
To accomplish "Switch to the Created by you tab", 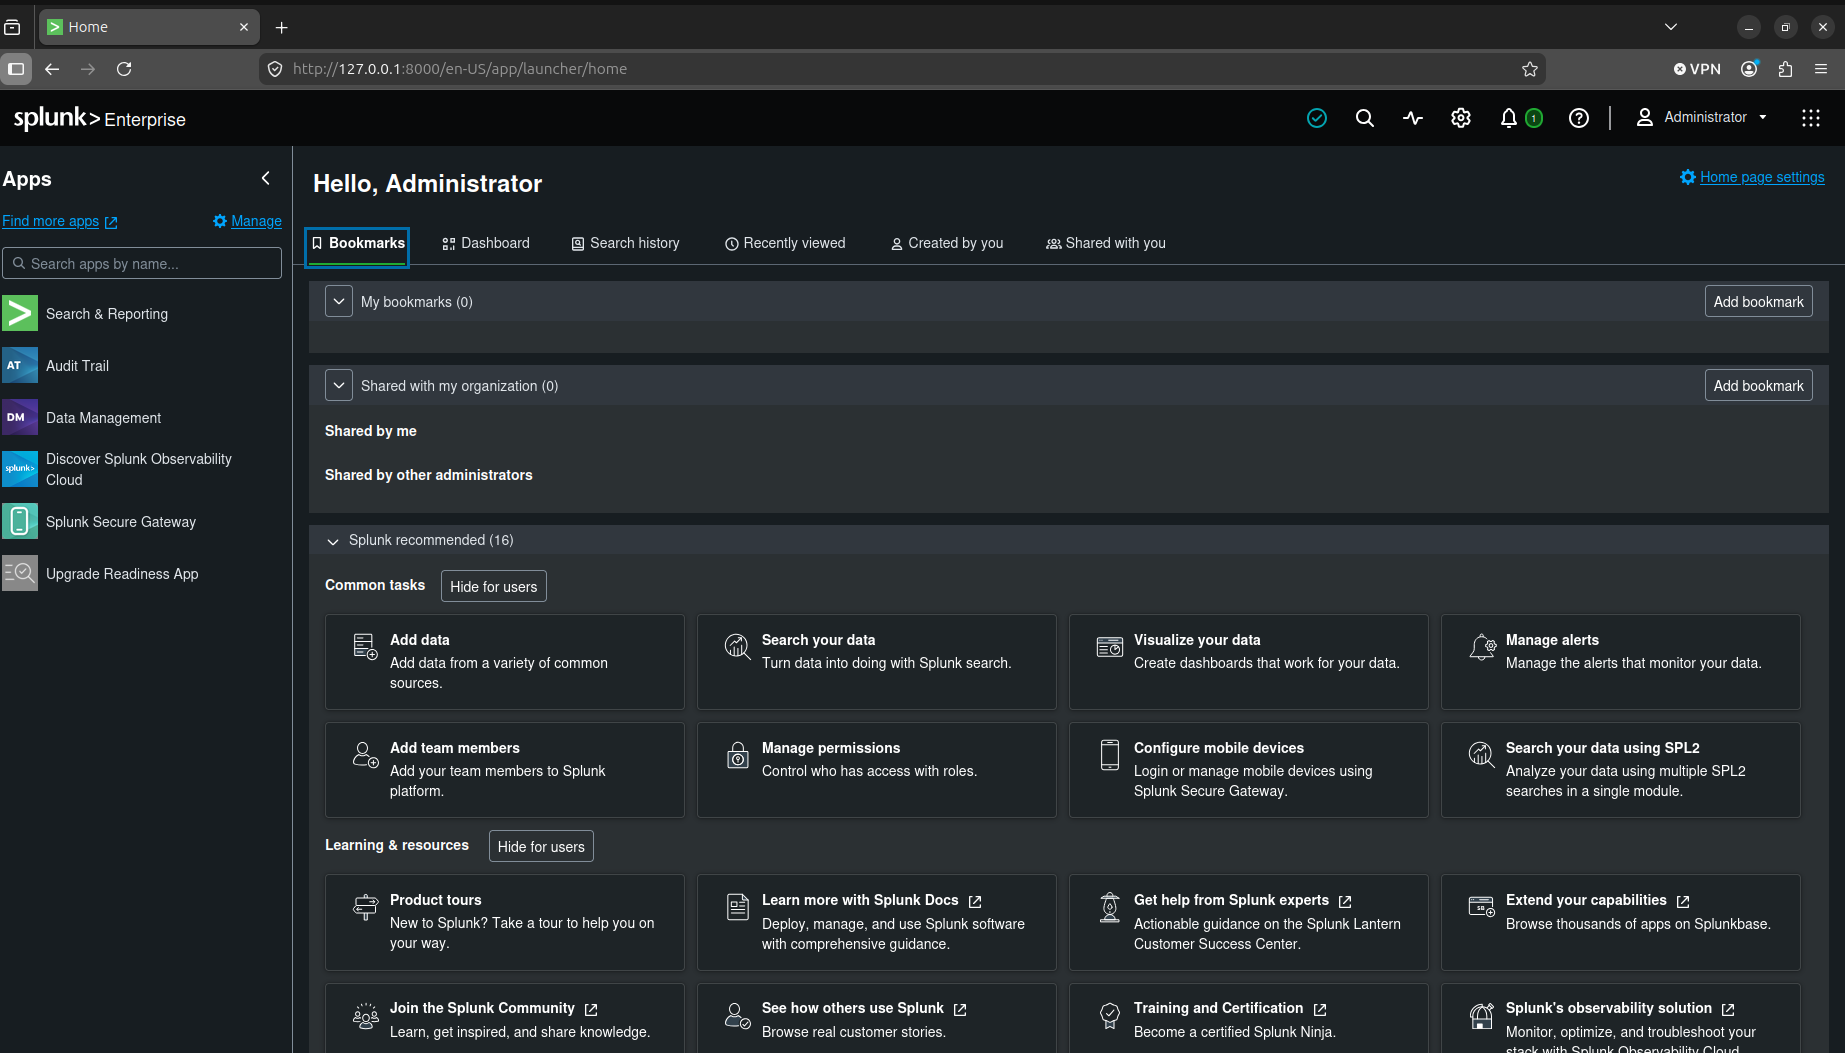I will coord(947,243).
